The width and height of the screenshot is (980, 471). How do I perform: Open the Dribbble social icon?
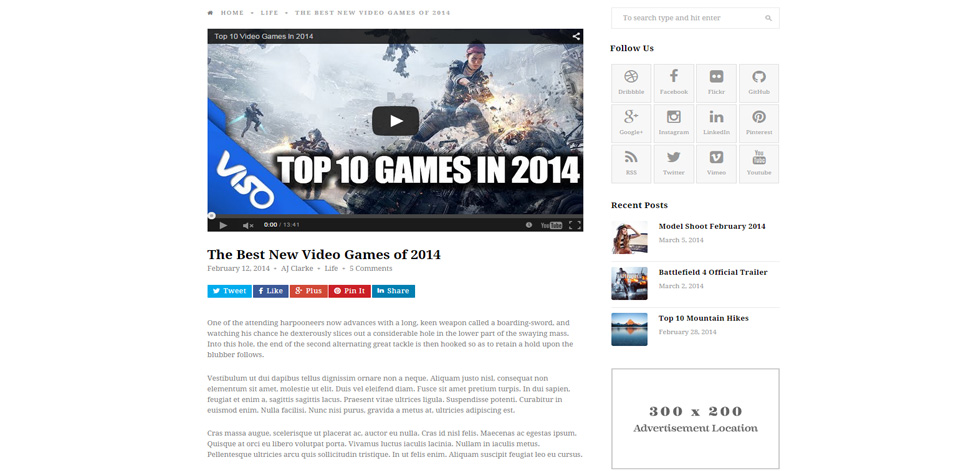pyautogui.click(x=631, y=83)
